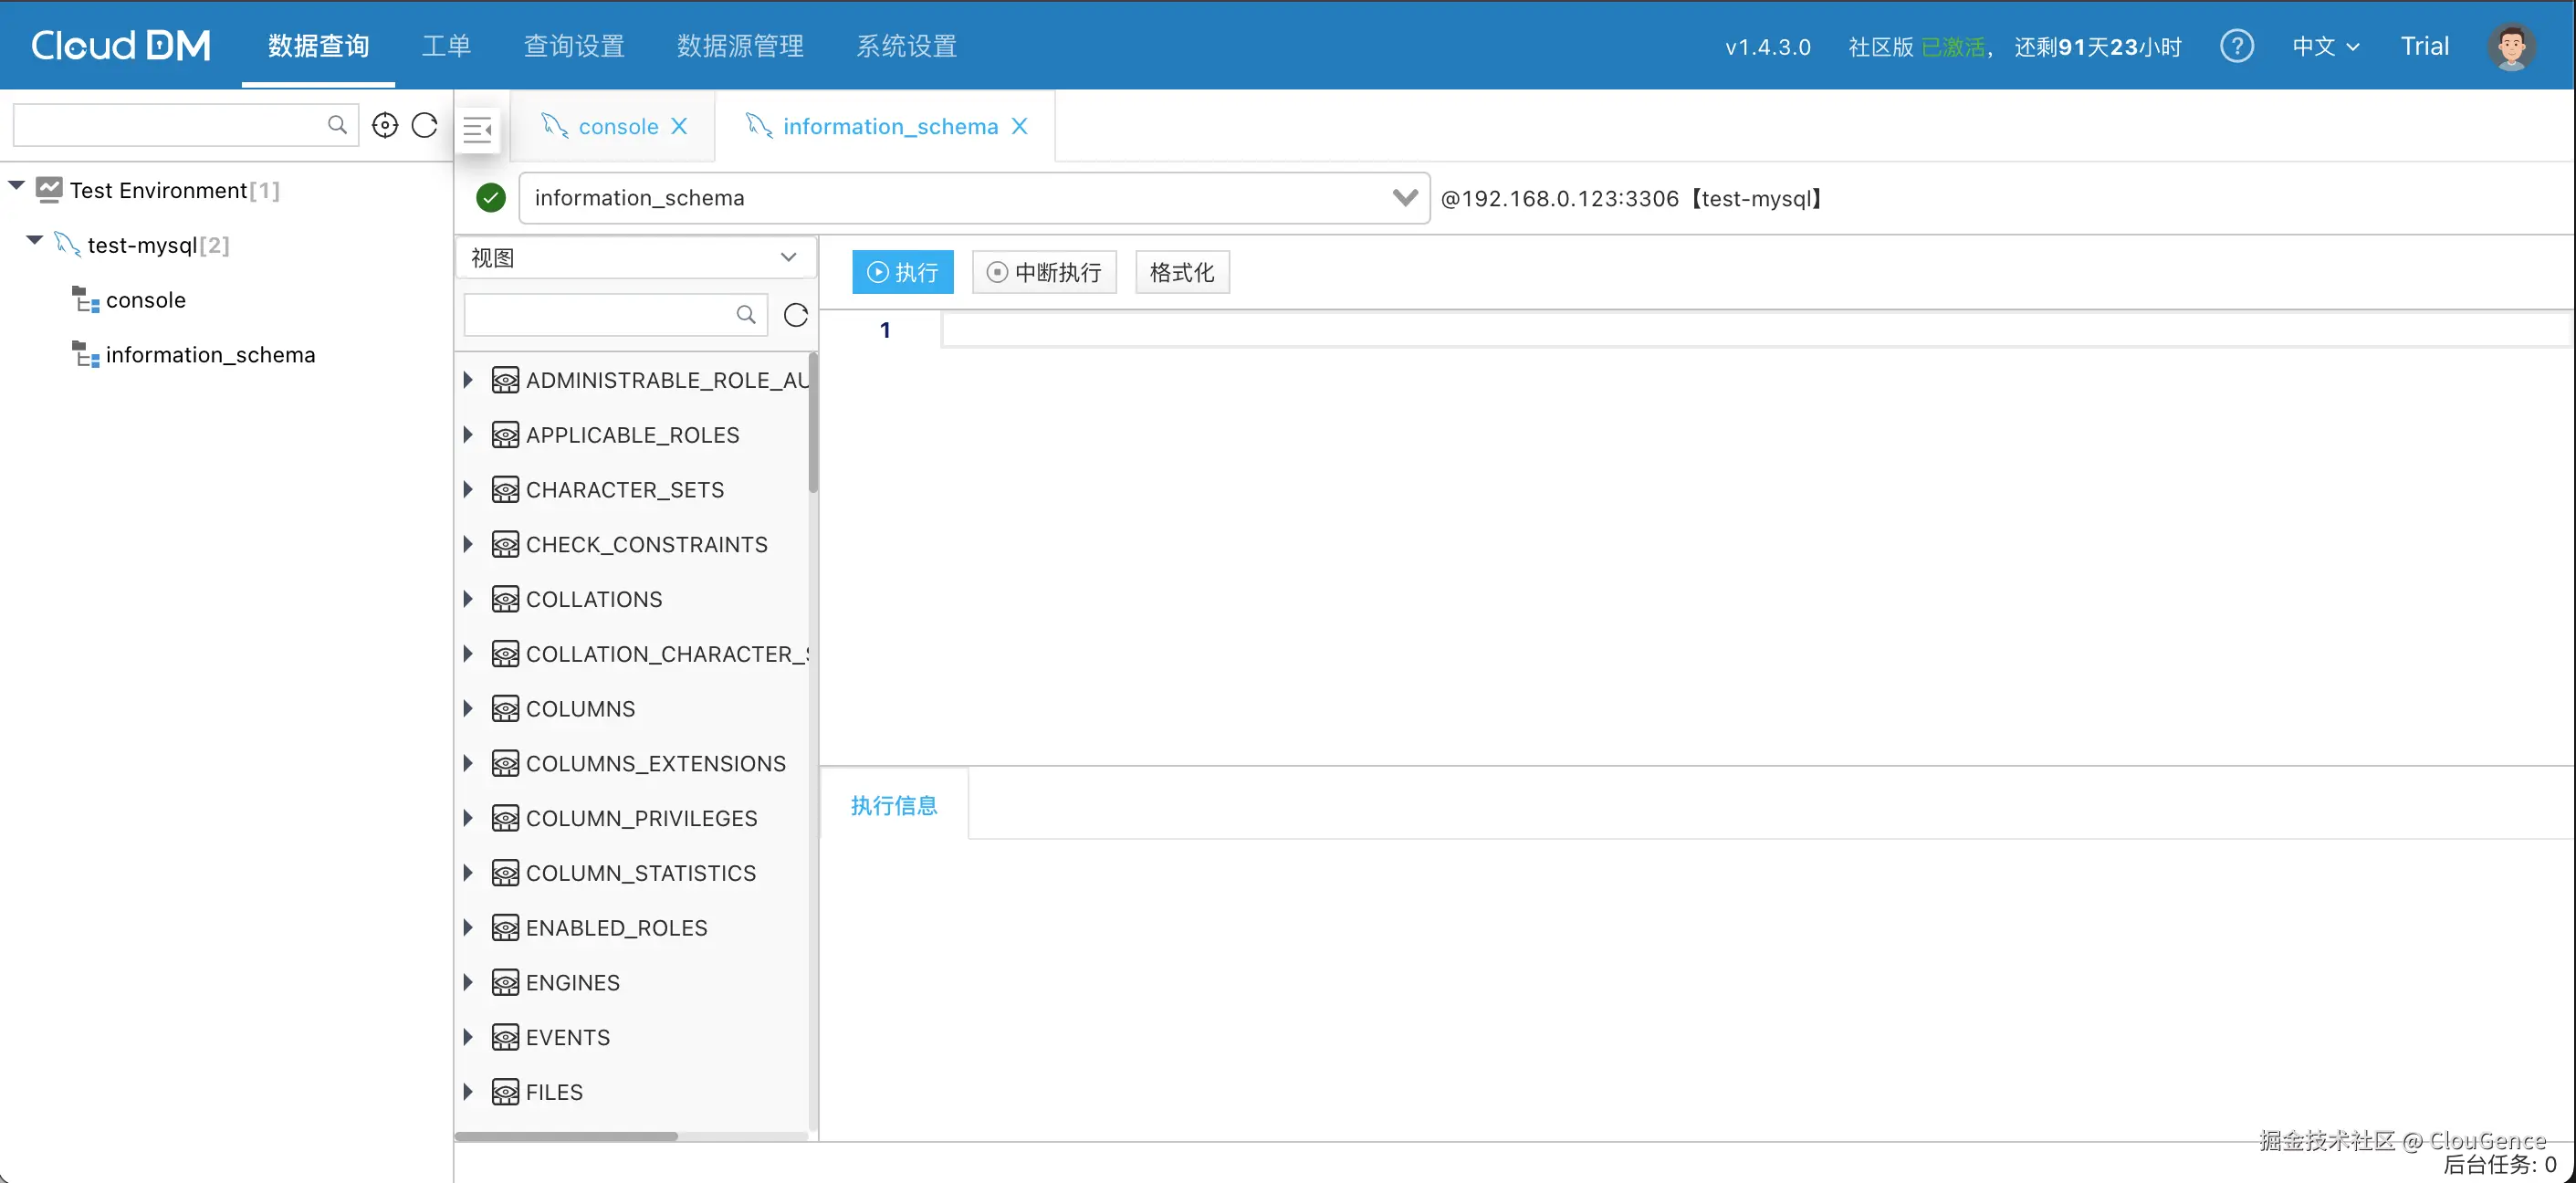Open the help question mark icon
This screenshot has height=1183, width=2576.
(2236, 46)
